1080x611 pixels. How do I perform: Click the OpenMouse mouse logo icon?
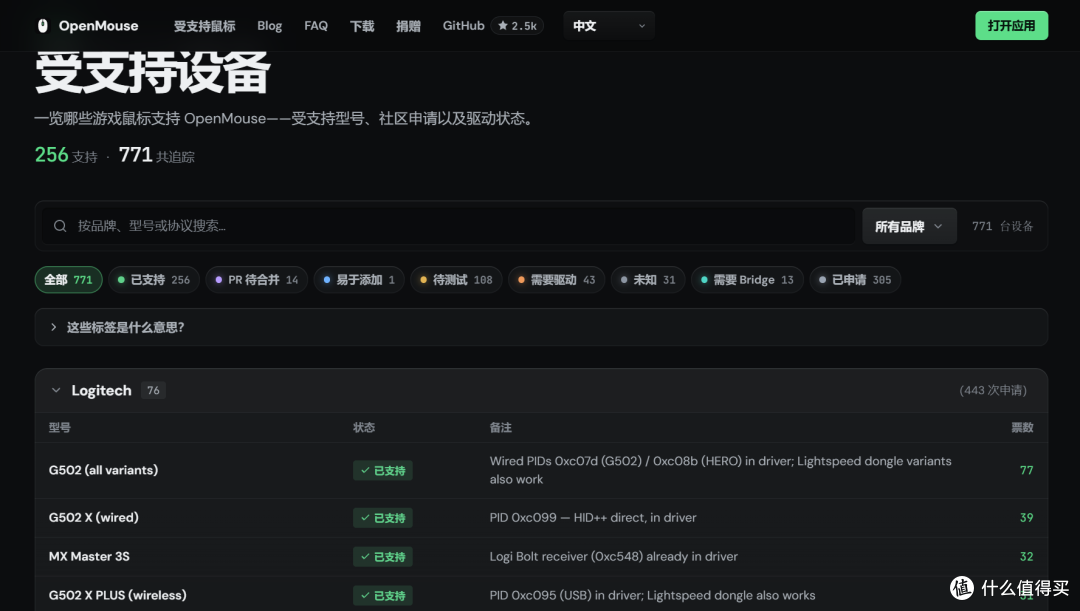coord(43,25)
